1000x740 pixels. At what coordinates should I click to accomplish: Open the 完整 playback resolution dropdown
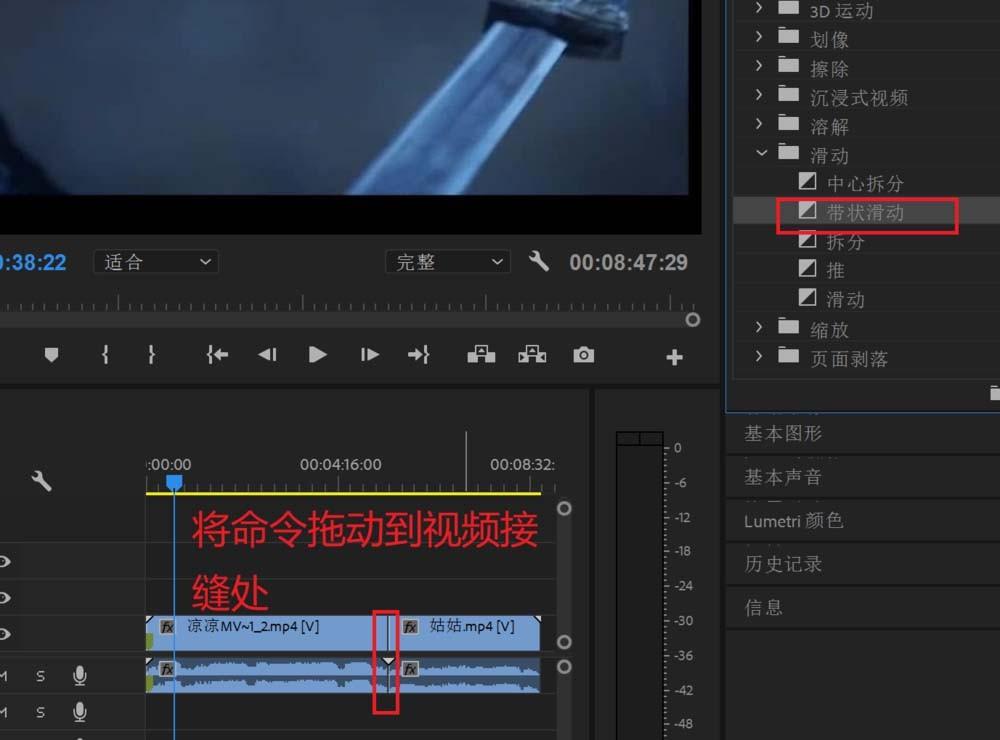point(447,261)
